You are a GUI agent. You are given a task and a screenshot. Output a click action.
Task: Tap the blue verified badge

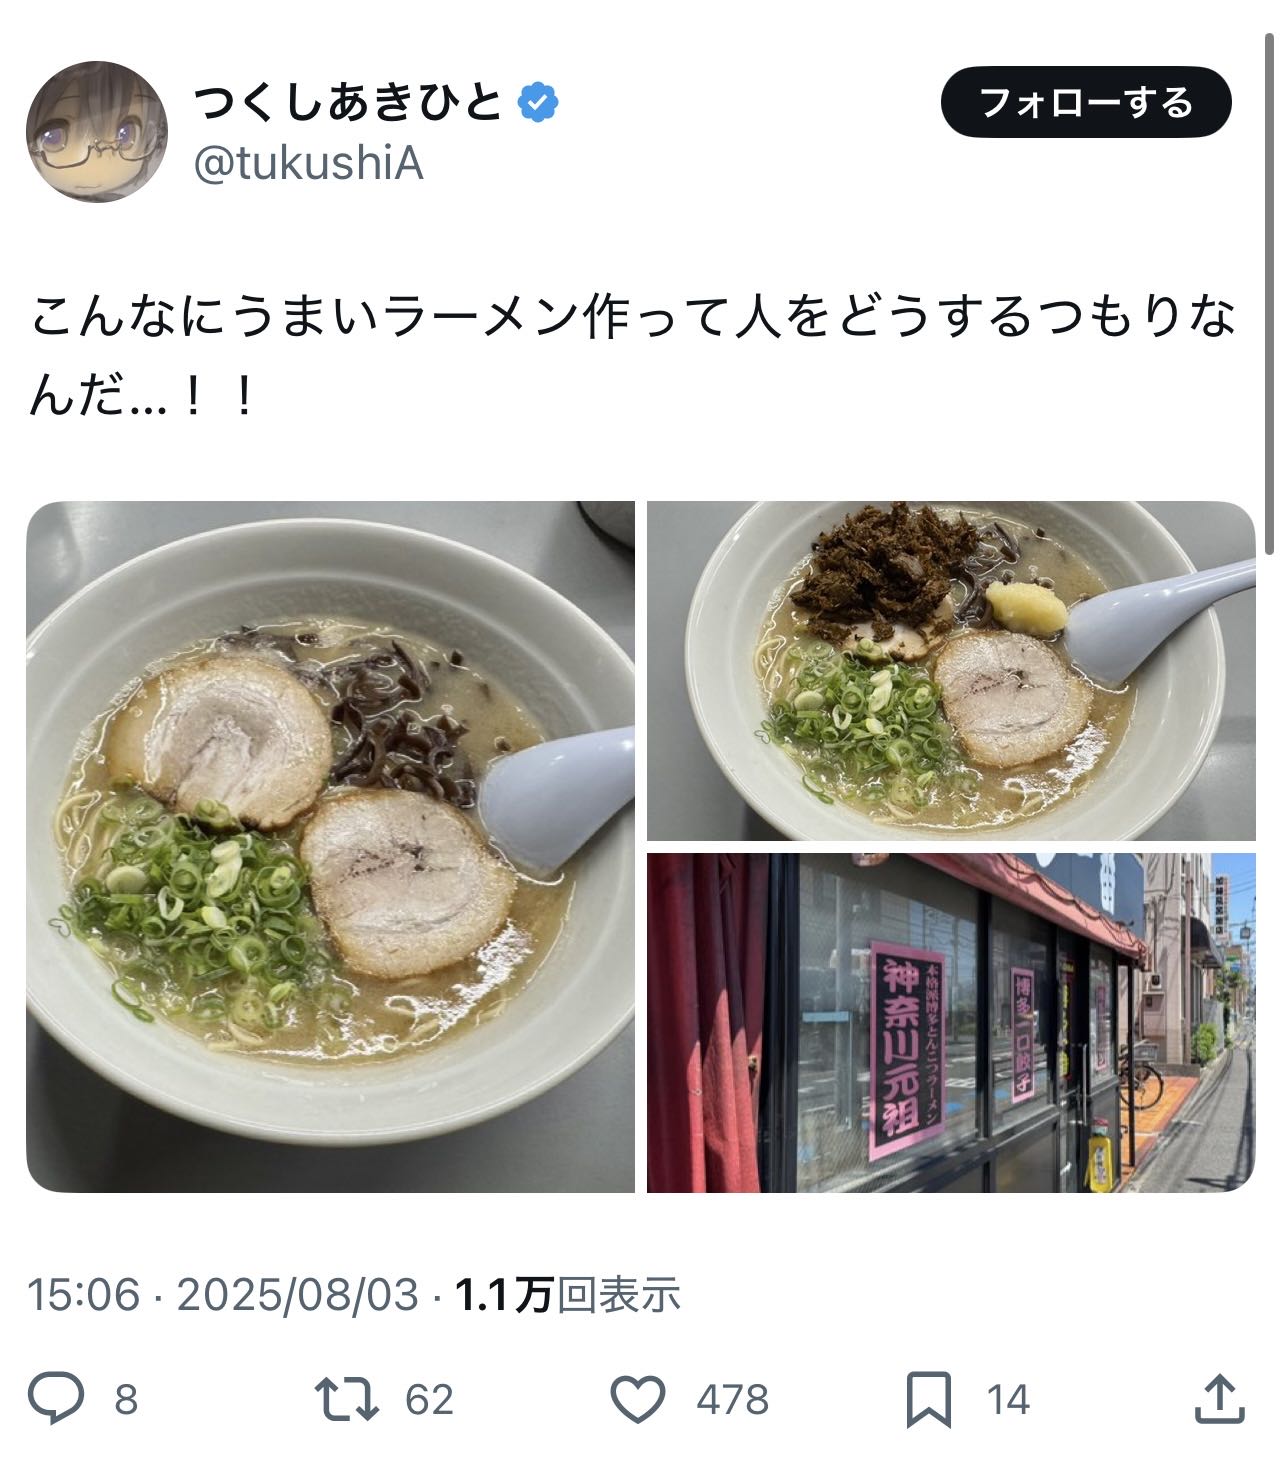538,101
